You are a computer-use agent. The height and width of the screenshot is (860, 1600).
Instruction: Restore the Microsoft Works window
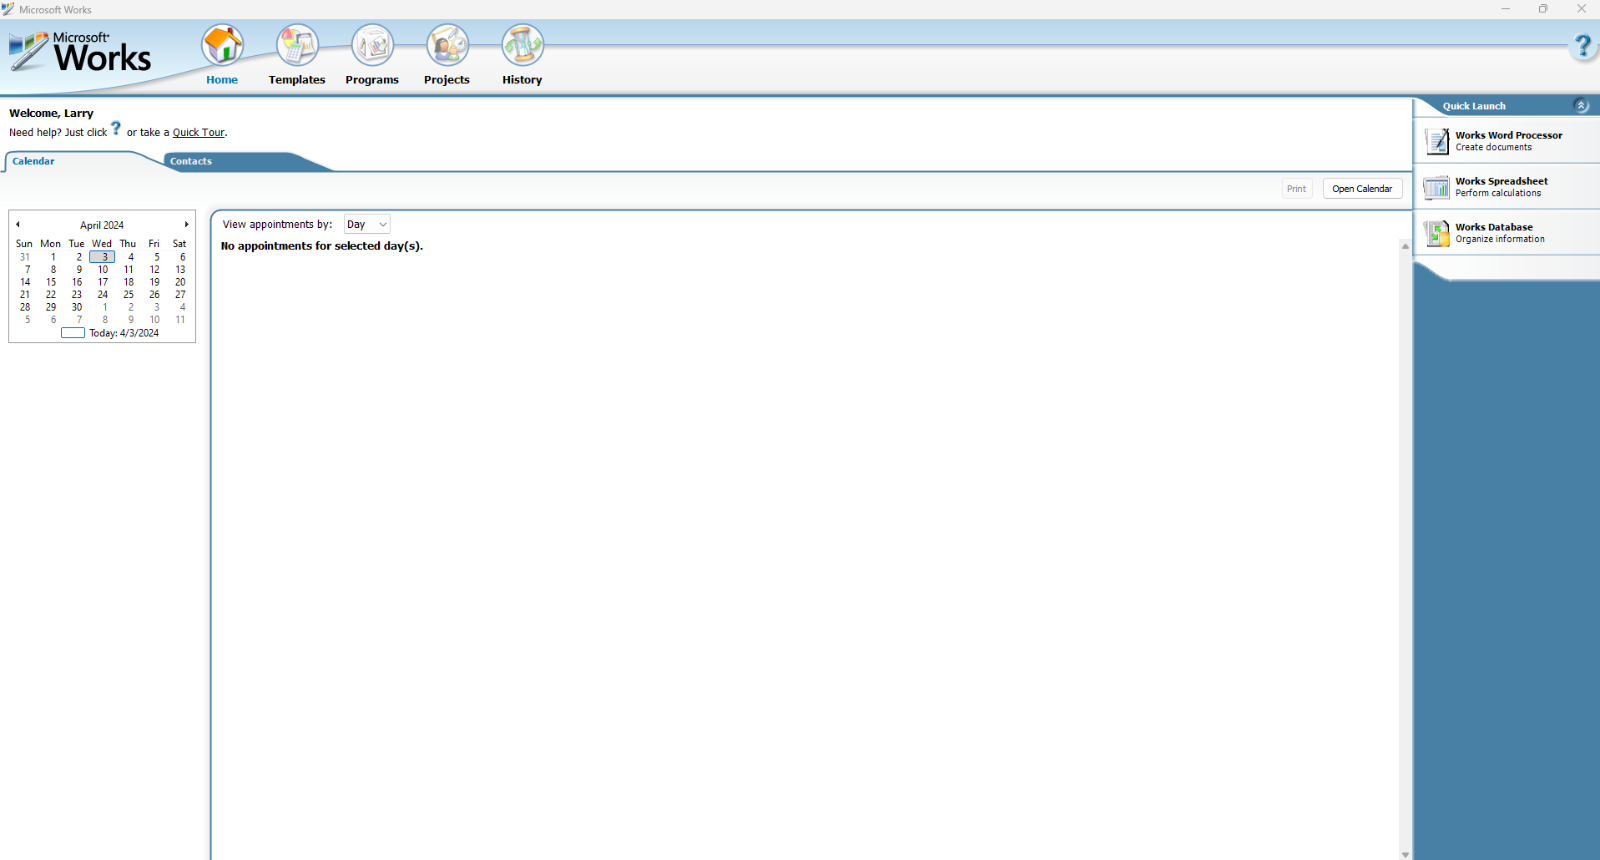[1543, 9]
